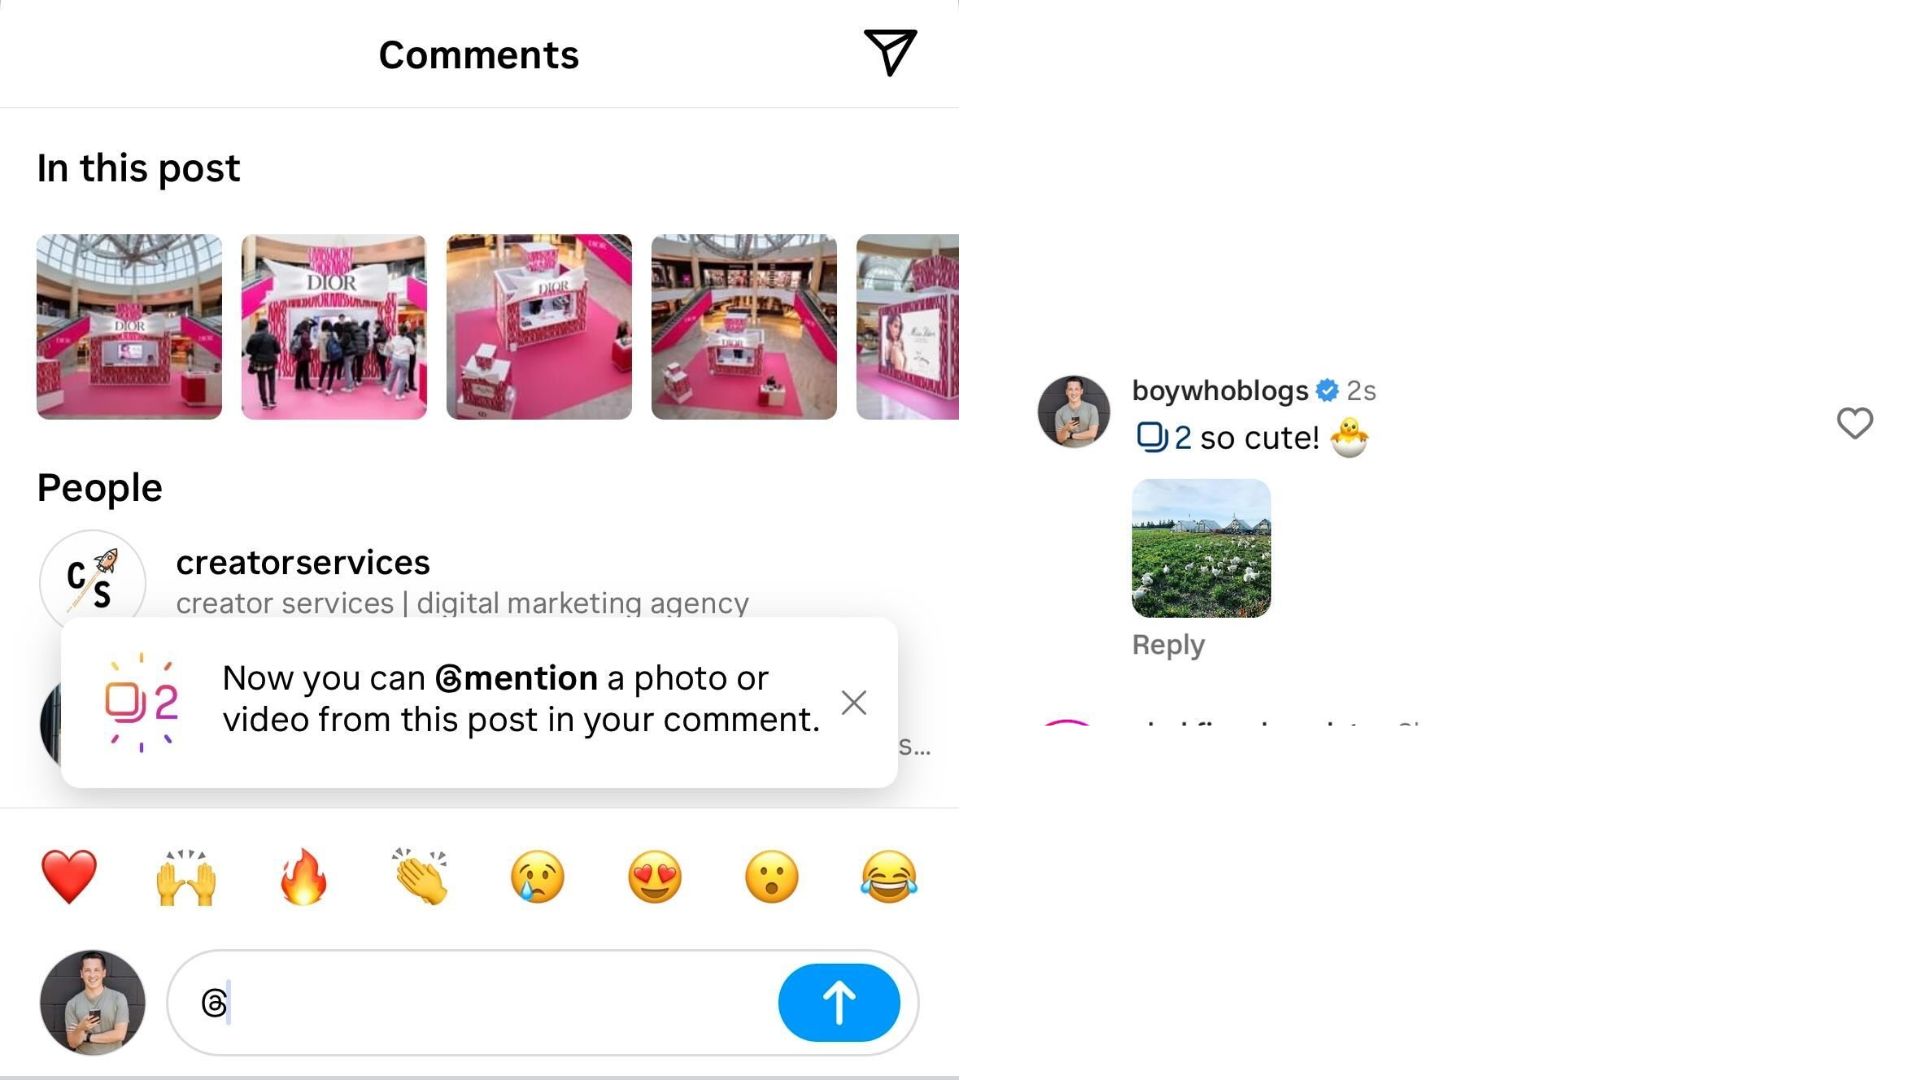Select second Dior photo with crowd
Image resolution: width=1920 pixels, height=1080 pixels.
pos(334,327)
